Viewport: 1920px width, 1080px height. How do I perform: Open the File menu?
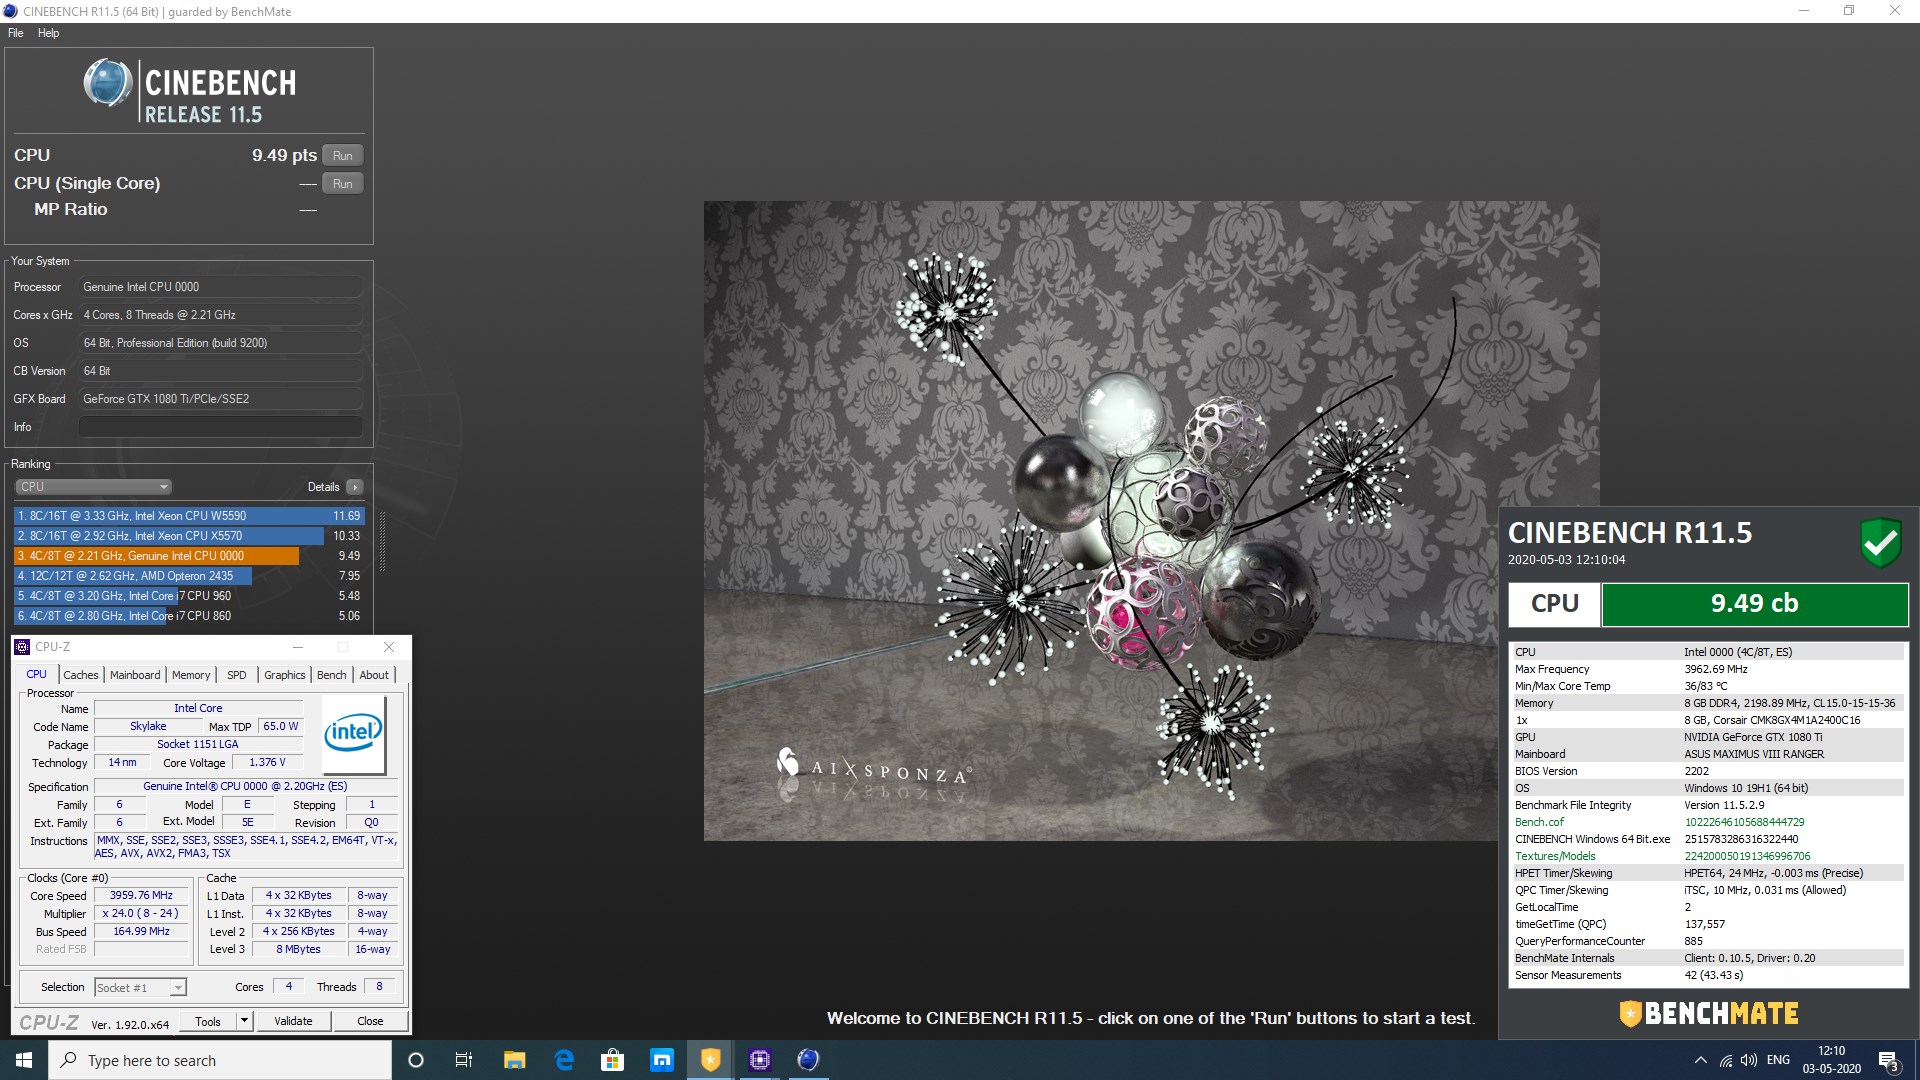(x=15, y=33)
